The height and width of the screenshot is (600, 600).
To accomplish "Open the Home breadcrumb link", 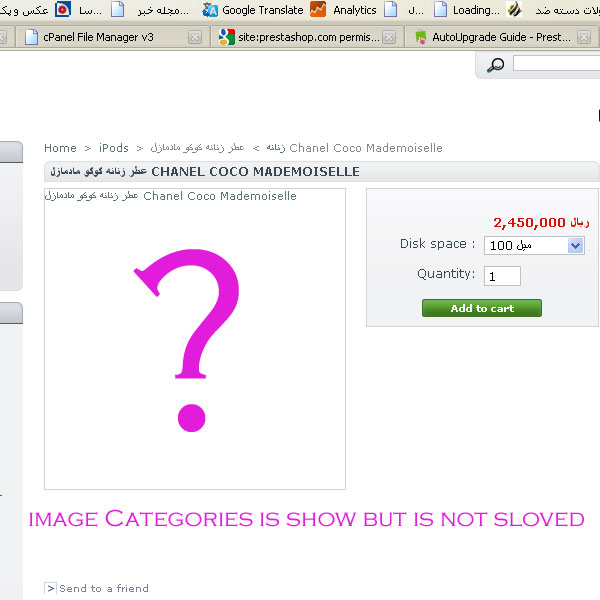I will coord(60,148).
